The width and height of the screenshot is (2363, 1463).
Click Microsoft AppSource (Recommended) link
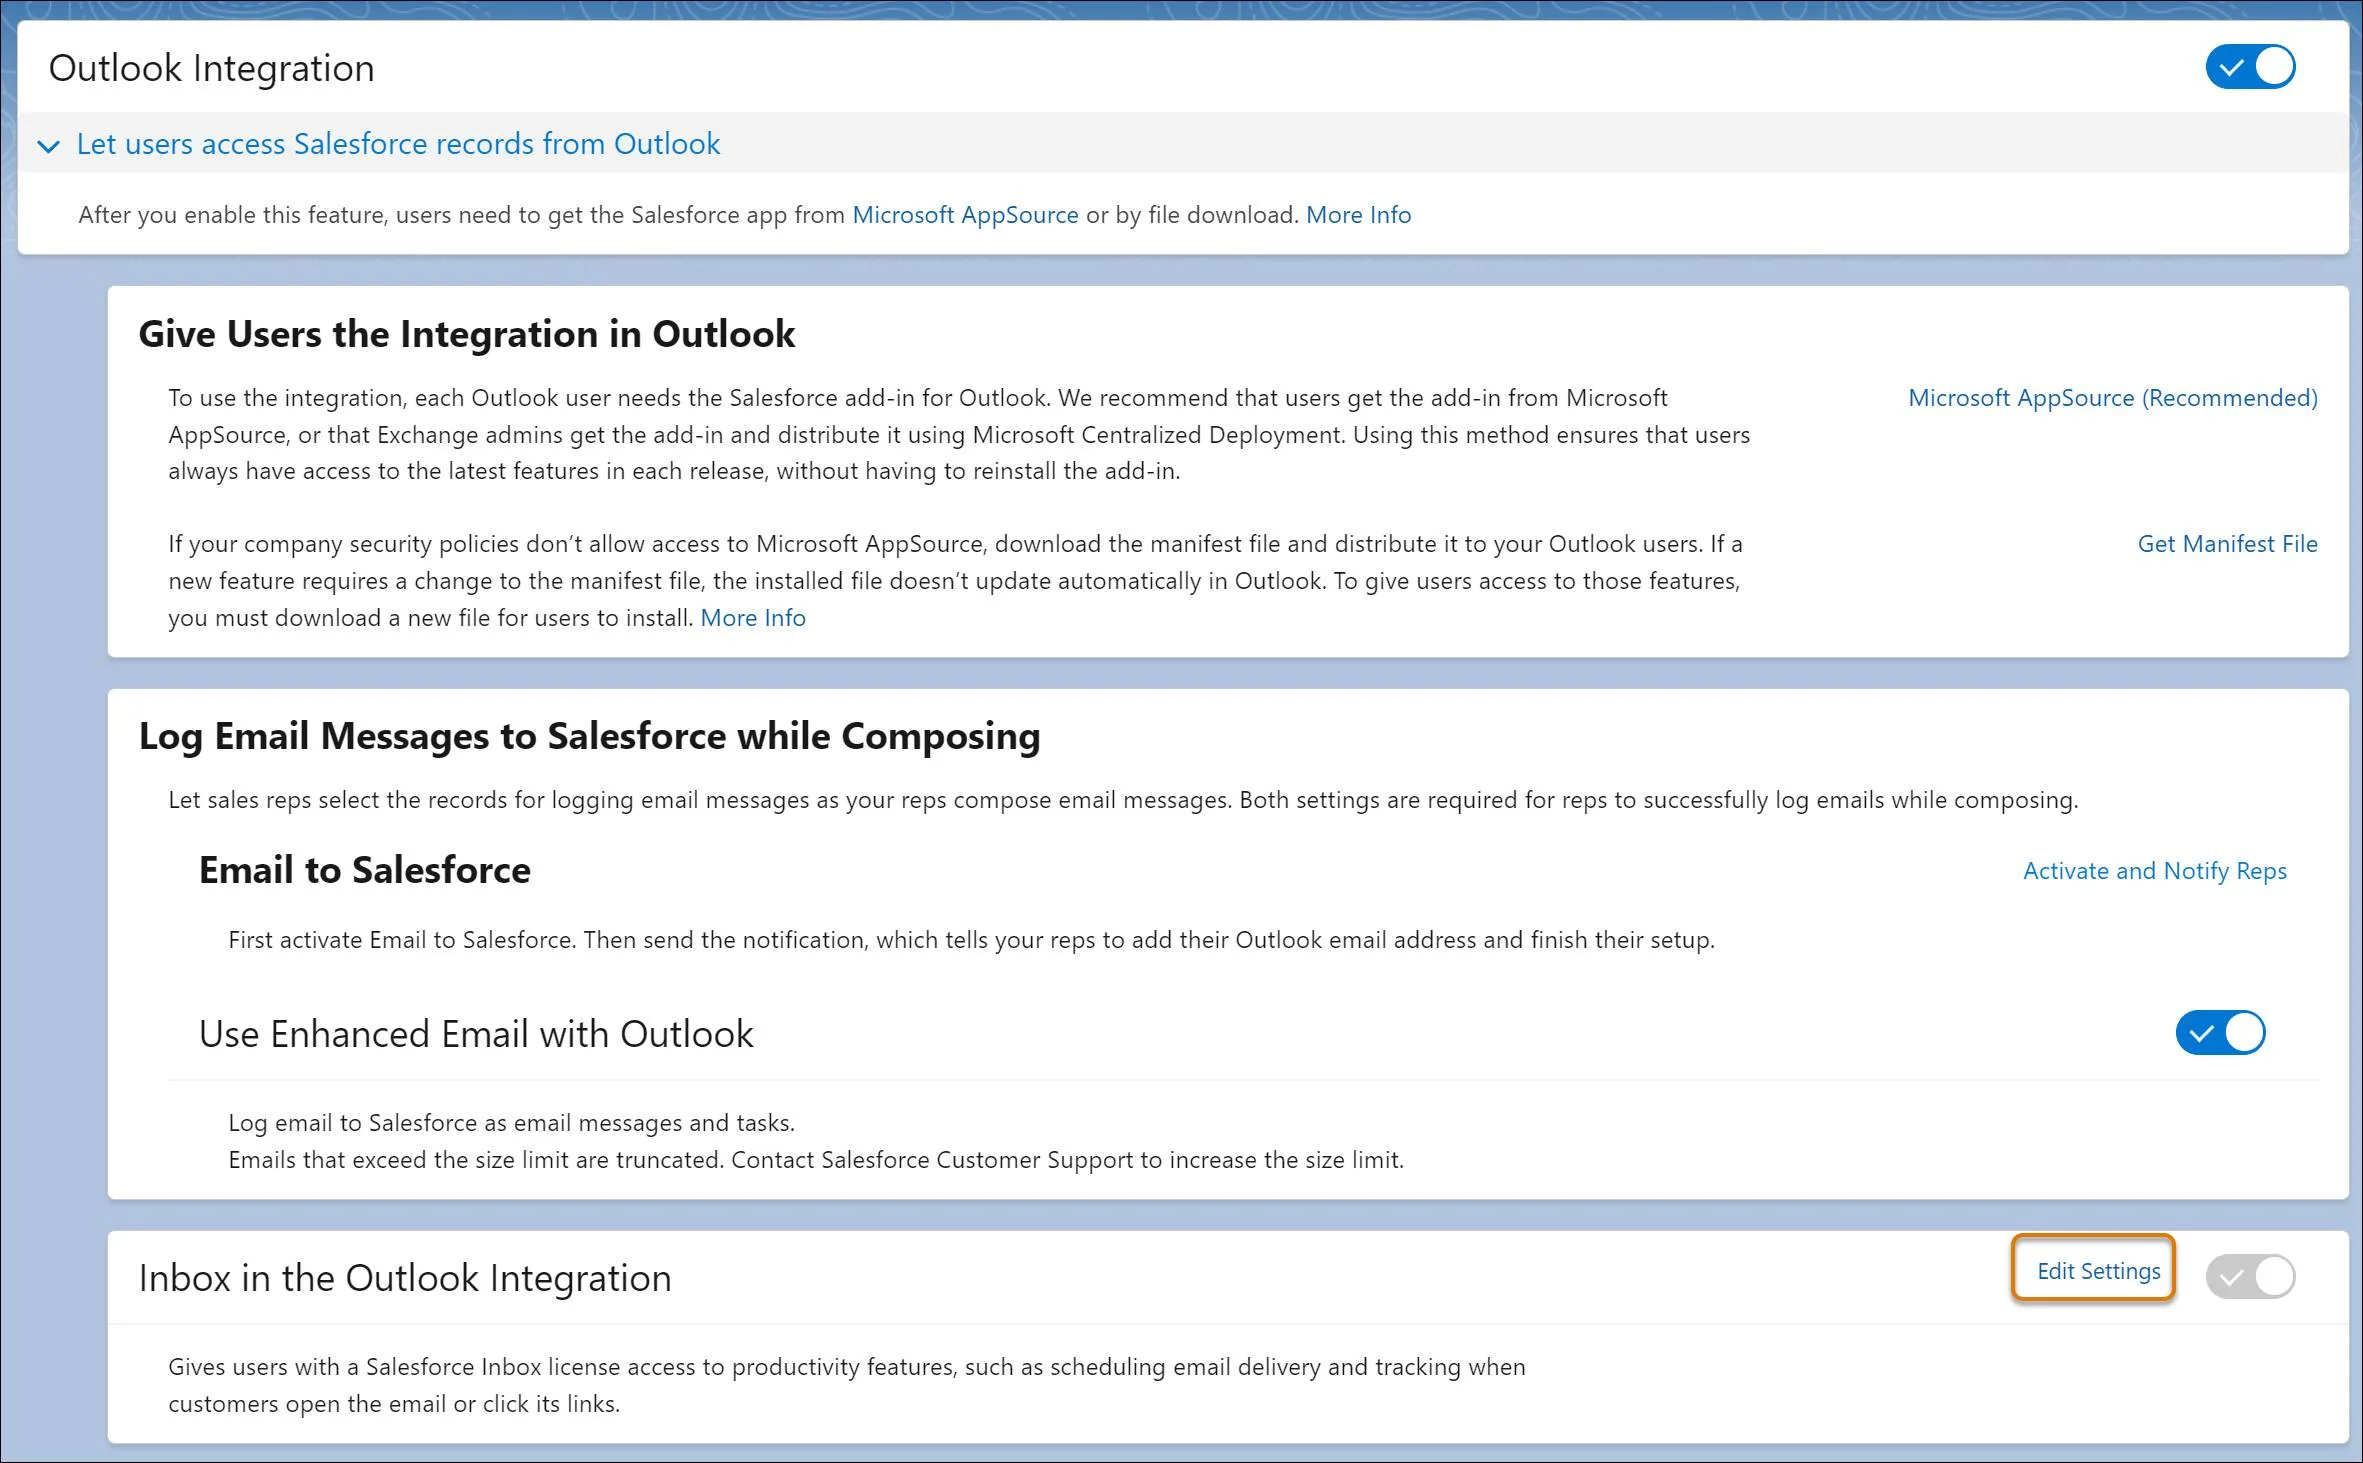[2112, 398]
